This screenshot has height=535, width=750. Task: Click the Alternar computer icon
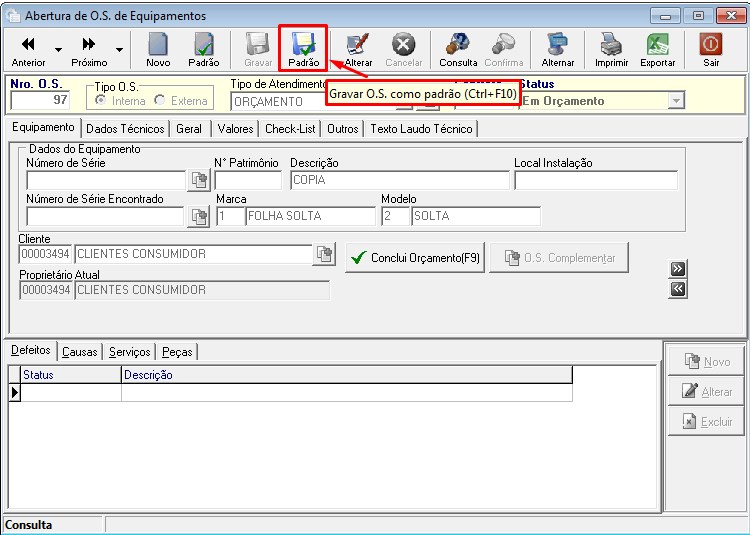[x=558, y=45]
